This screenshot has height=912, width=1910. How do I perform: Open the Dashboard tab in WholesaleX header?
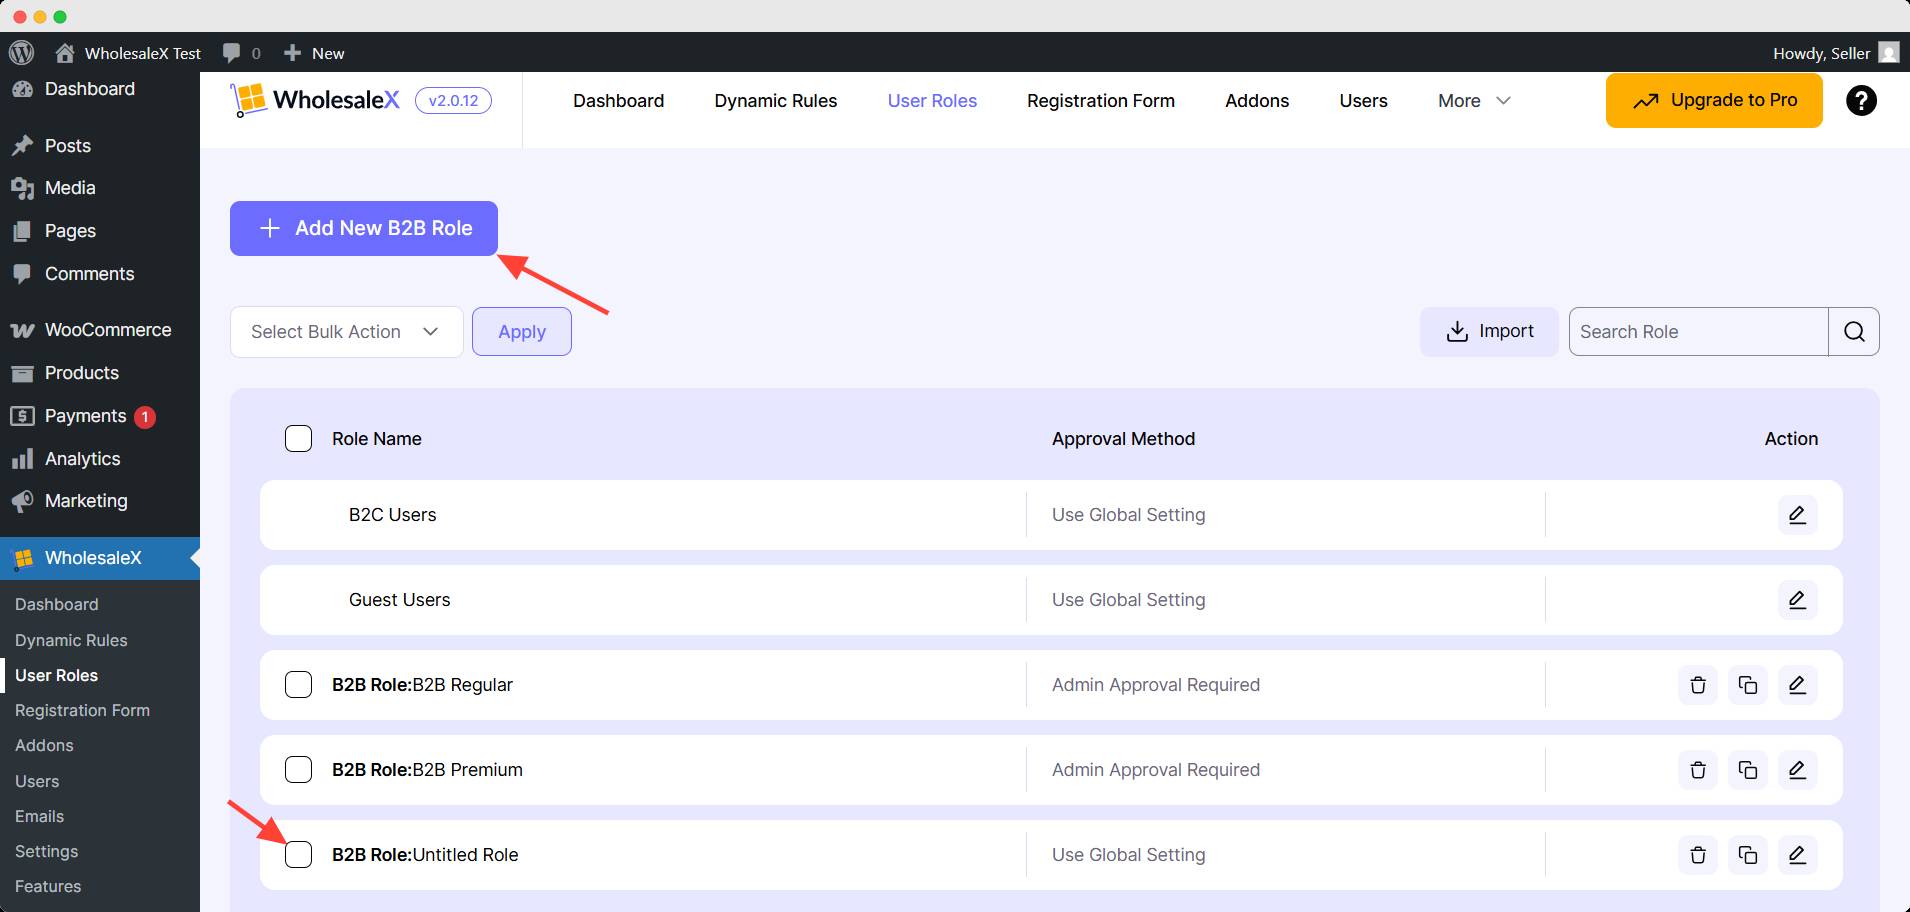click(618, 101)
